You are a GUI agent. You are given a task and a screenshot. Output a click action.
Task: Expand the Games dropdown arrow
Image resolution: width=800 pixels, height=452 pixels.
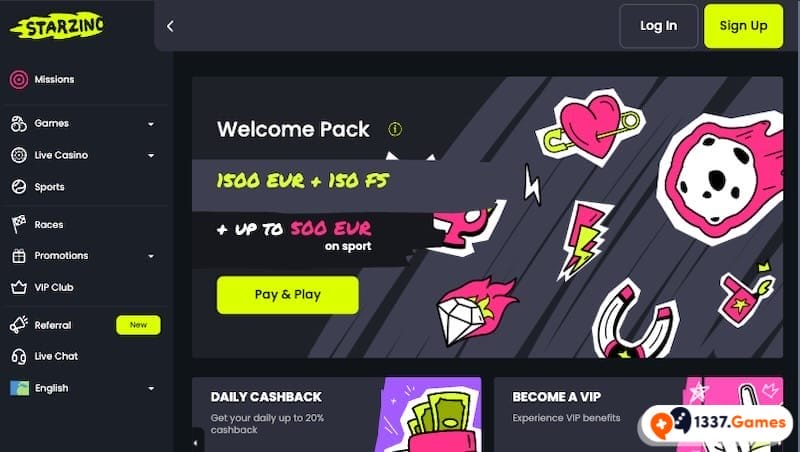(x=151, y=124)
